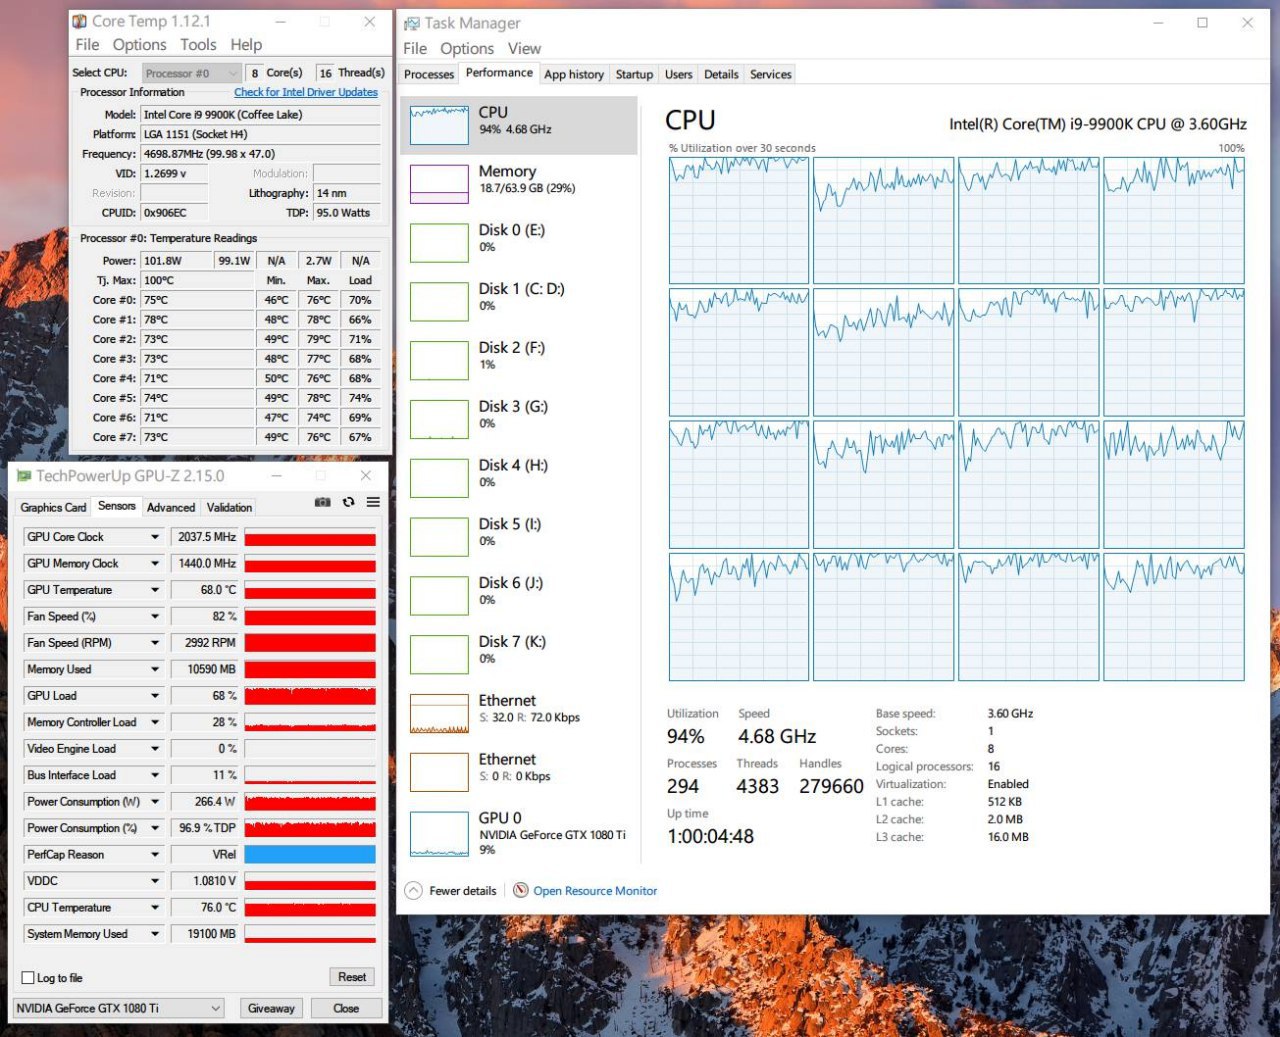Switch to the GPU-Z Validation tab
Image resolution: width=1280 pixels, height=1037 pixels.
pos(229,508)
